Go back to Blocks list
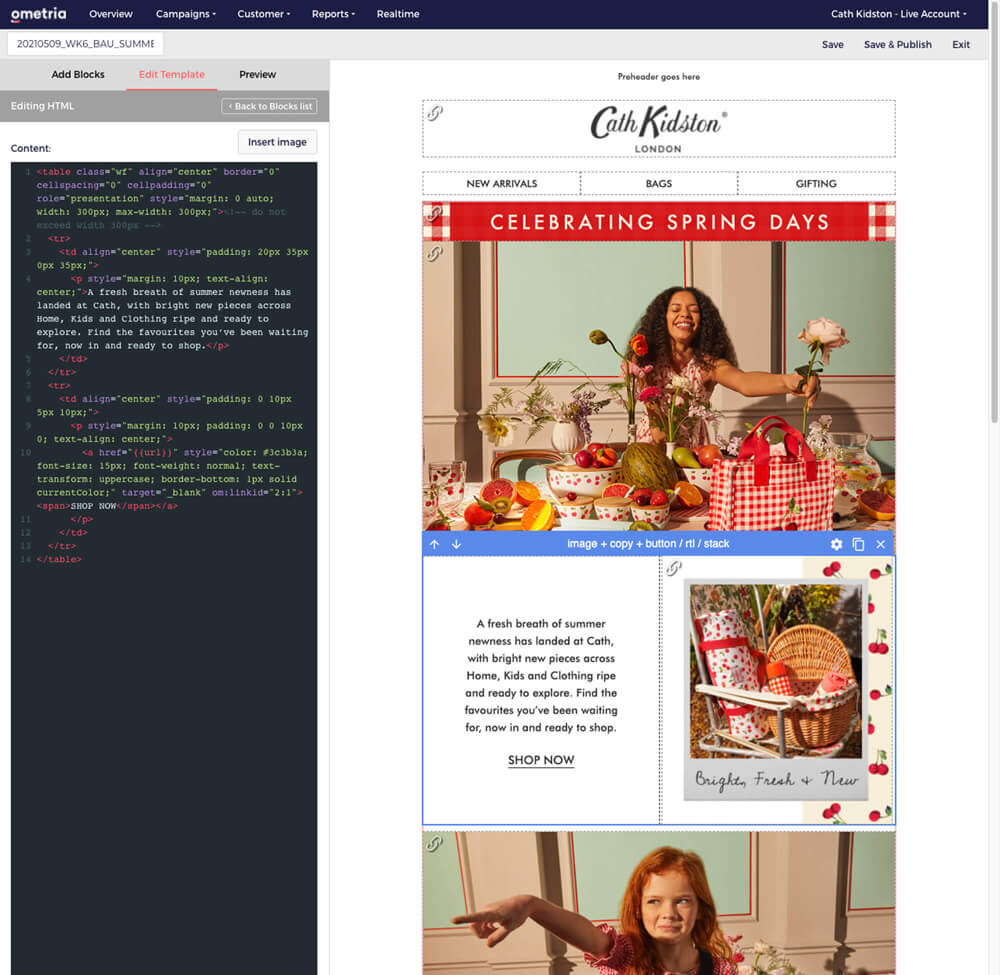1000x975 pixels. click(269, 106)
